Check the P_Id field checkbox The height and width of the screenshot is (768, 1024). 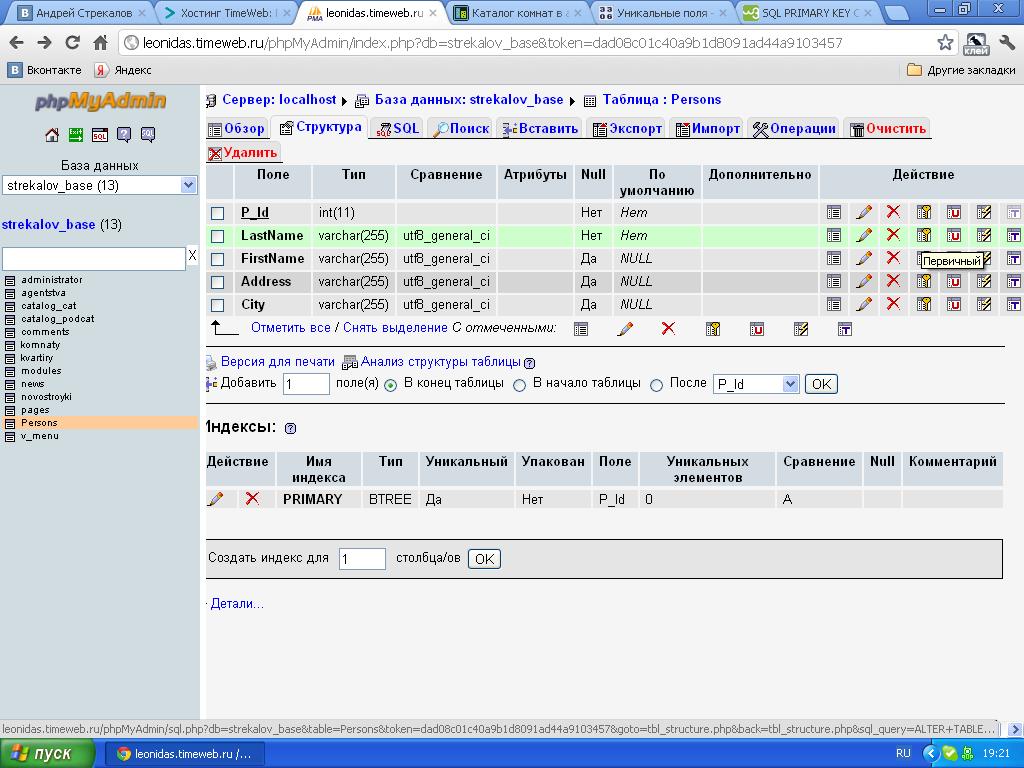pyautogui.click(x=217, y=213)
